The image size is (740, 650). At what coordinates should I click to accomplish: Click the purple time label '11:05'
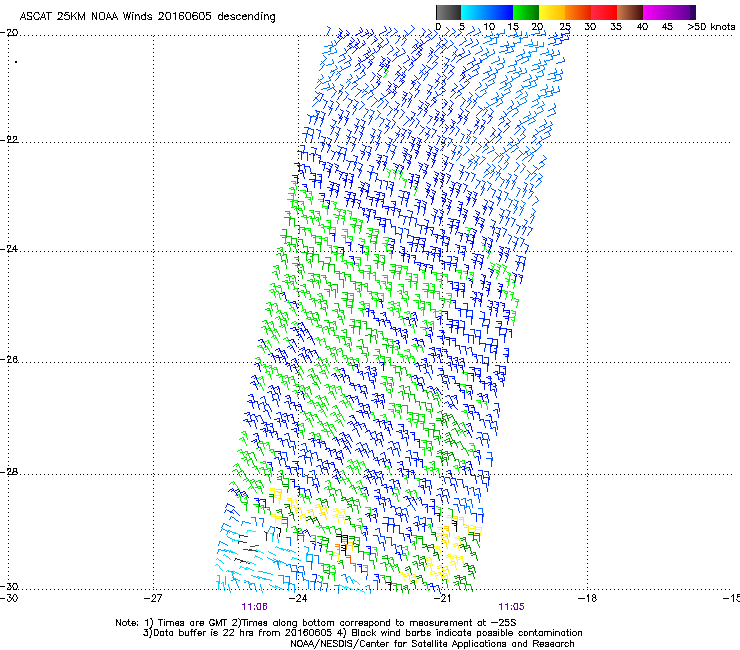click(512, 607)
